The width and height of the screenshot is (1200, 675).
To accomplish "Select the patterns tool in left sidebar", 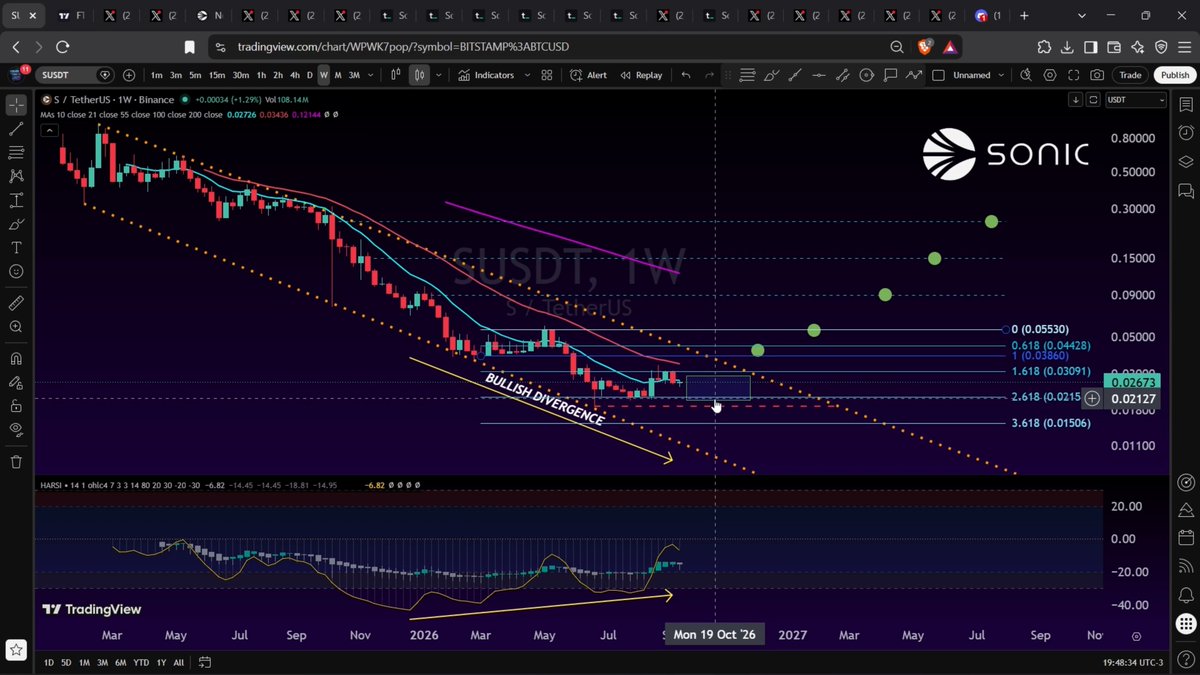I will point(16,176).
